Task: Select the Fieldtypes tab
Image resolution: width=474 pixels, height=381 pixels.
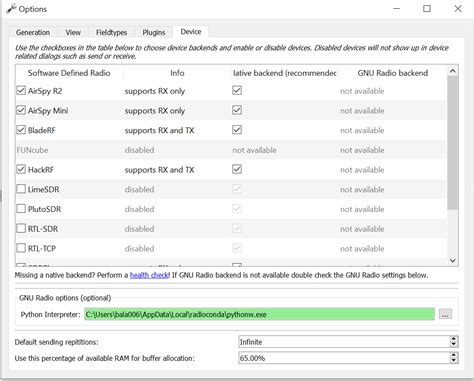Action: 111,32
